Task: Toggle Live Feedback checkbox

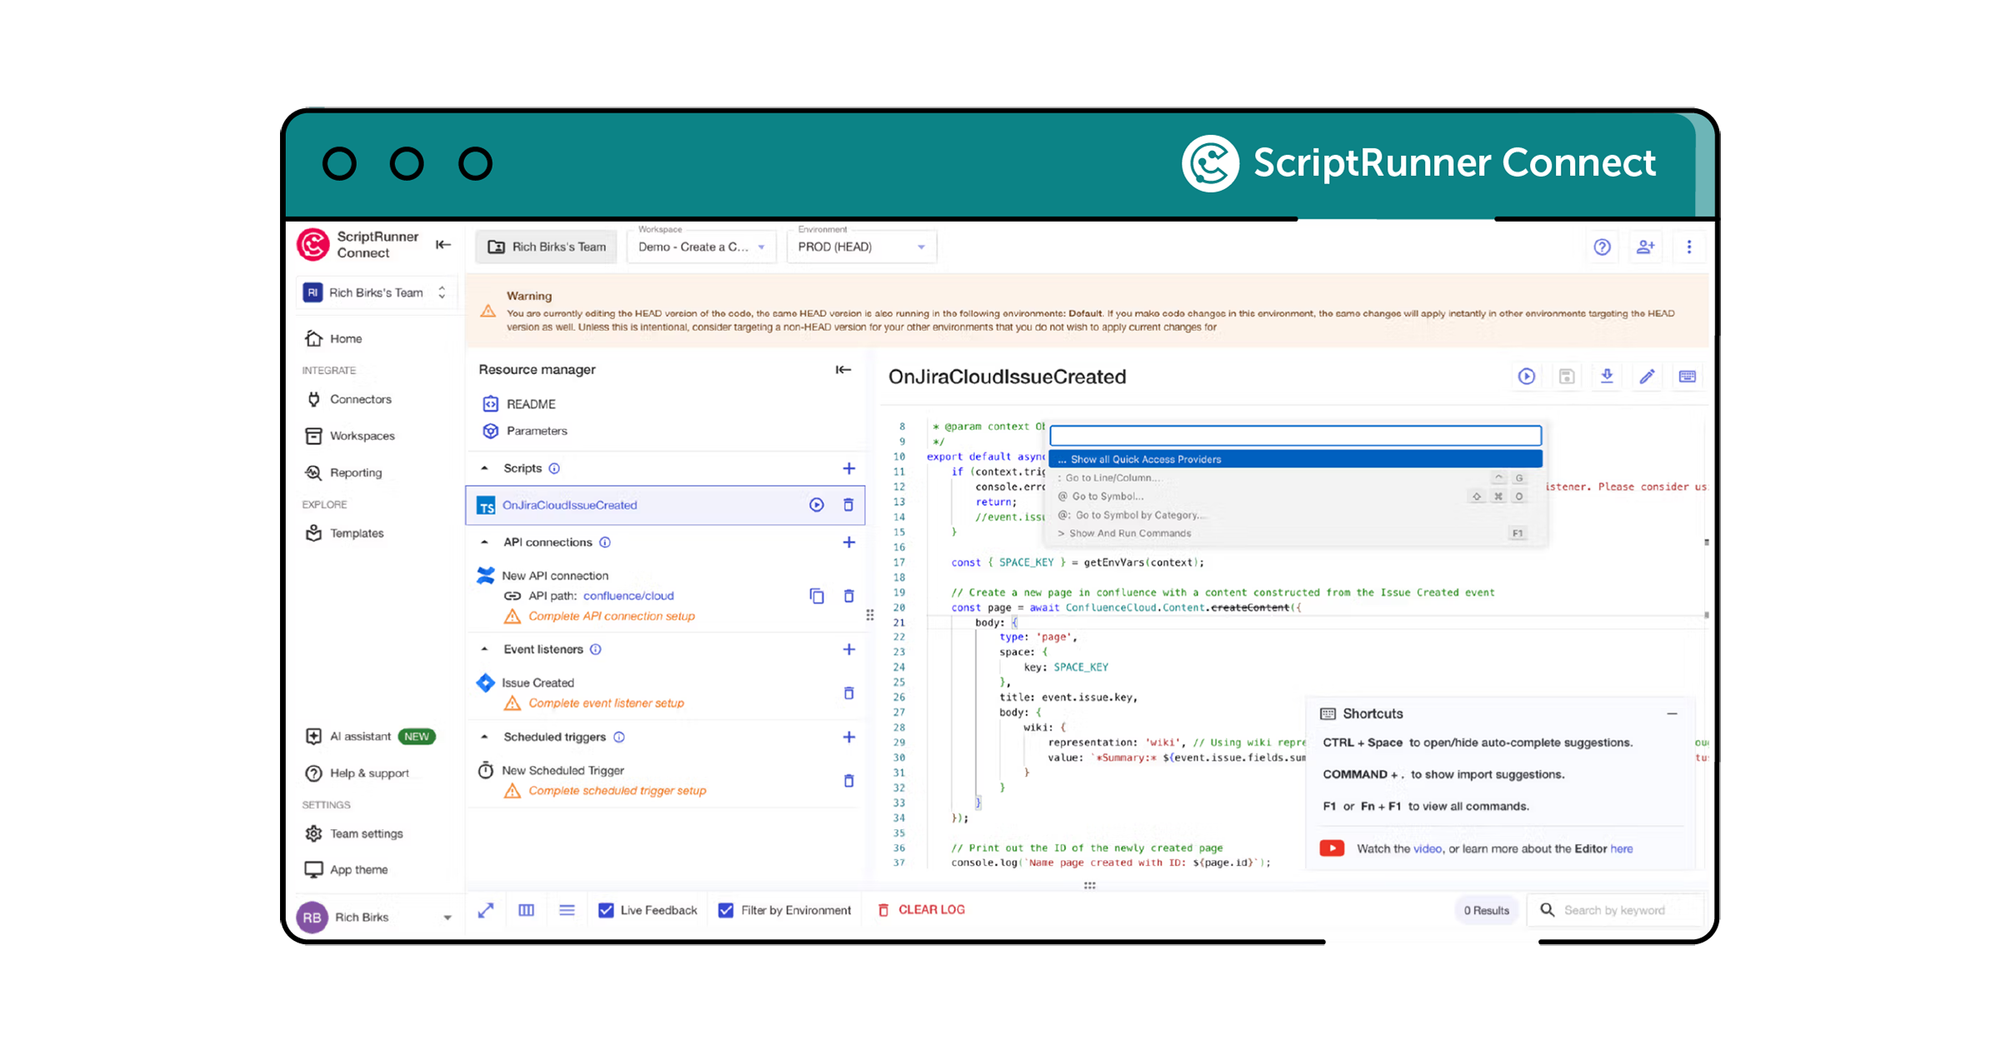Action: (x=606, y=910)
